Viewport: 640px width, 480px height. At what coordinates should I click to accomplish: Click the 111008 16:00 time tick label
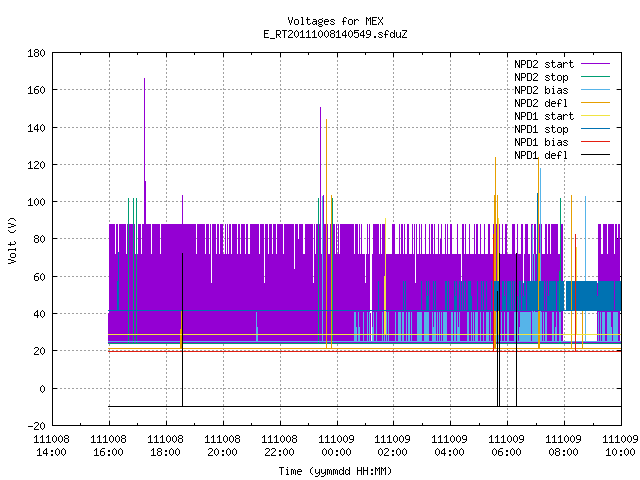pyautogui.click(x=109, y=446)
